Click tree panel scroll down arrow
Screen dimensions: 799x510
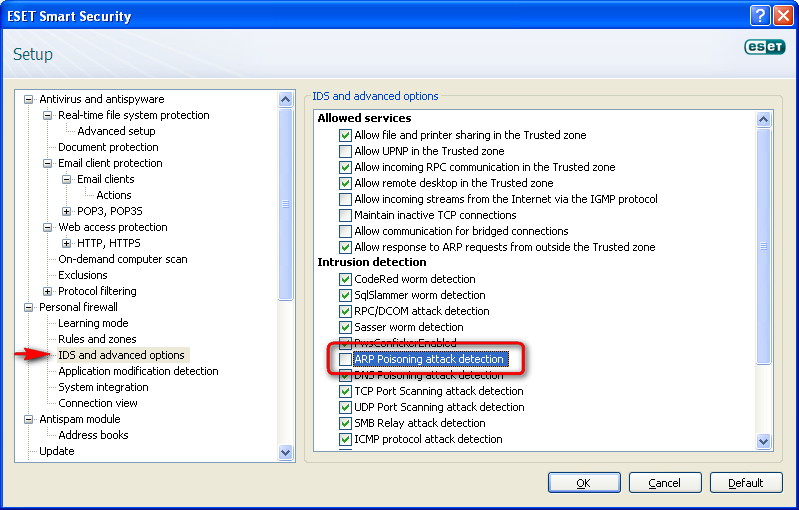(285, 452)
